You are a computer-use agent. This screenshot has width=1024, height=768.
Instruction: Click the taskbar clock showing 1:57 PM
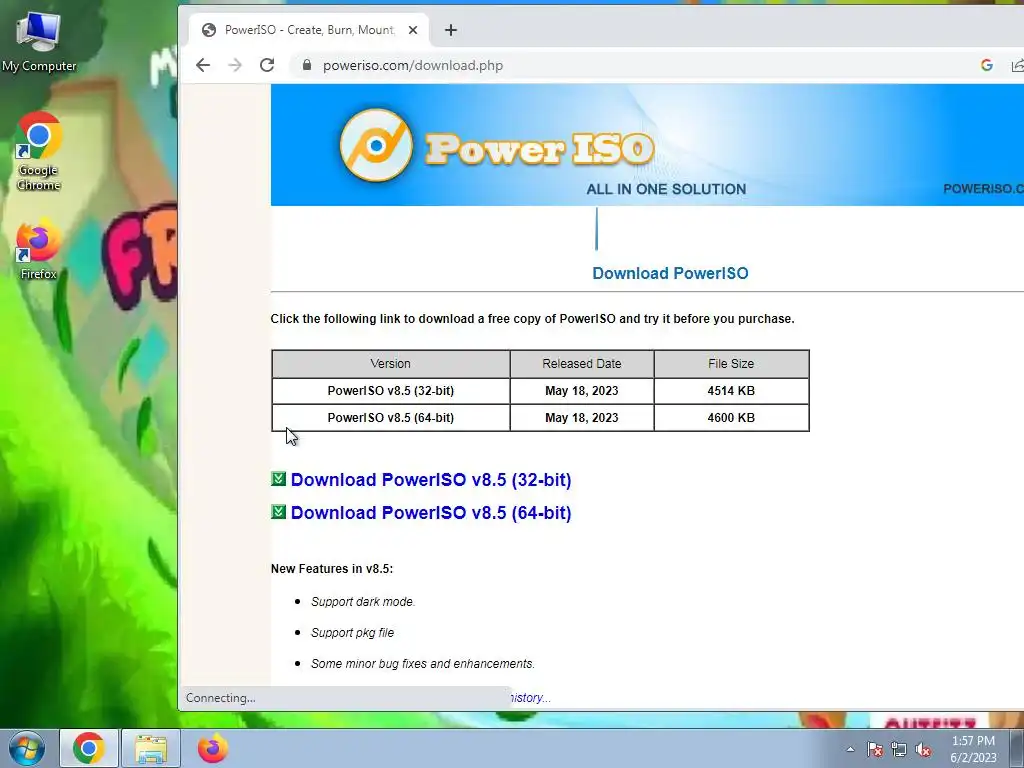pos(973,749)
